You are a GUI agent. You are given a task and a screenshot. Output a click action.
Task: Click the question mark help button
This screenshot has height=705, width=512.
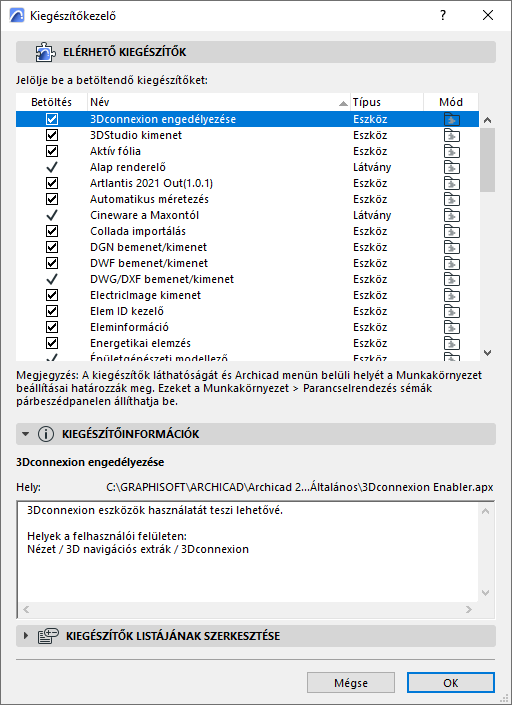click(x=443, y=15)
